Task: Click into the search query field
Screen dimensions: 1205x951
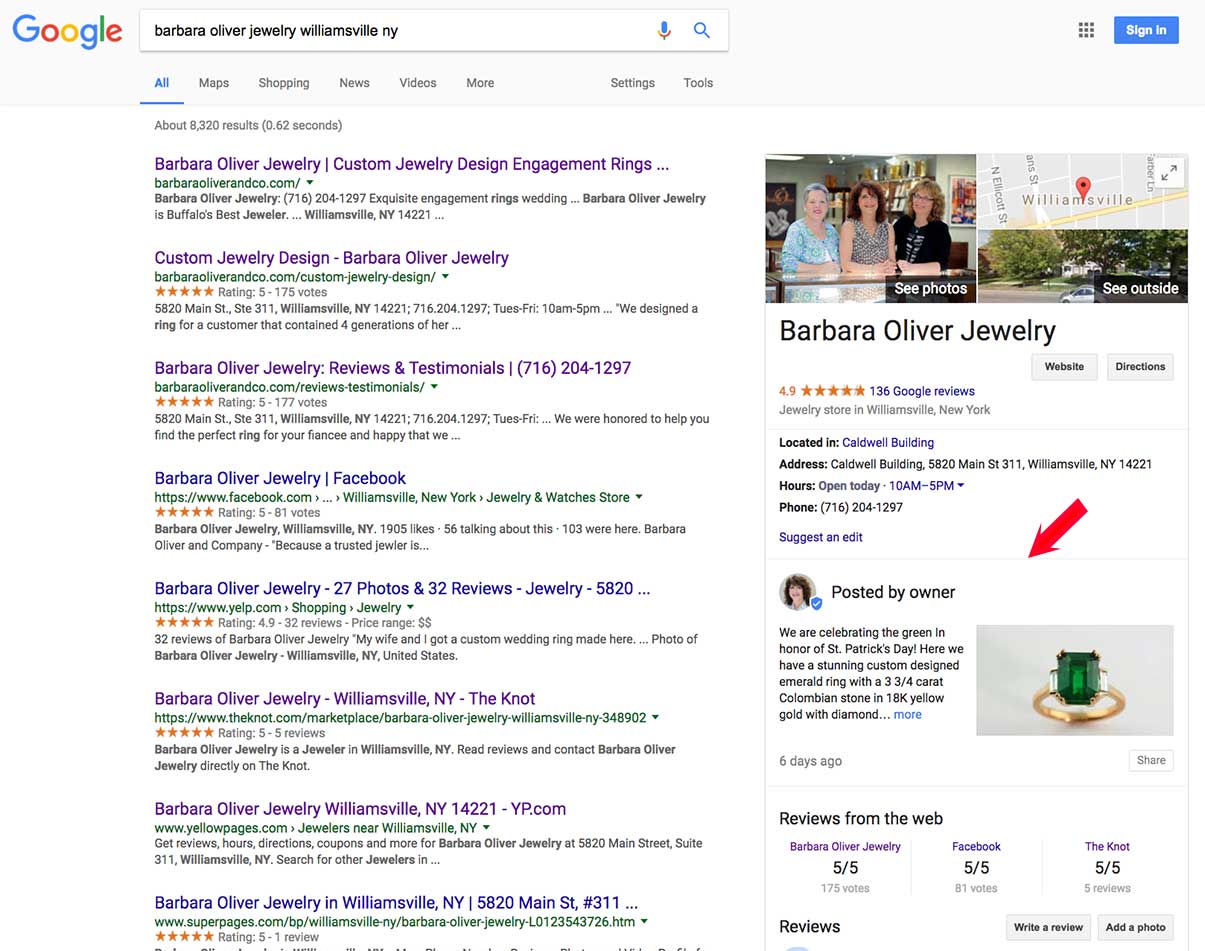Action: [398, 31]
